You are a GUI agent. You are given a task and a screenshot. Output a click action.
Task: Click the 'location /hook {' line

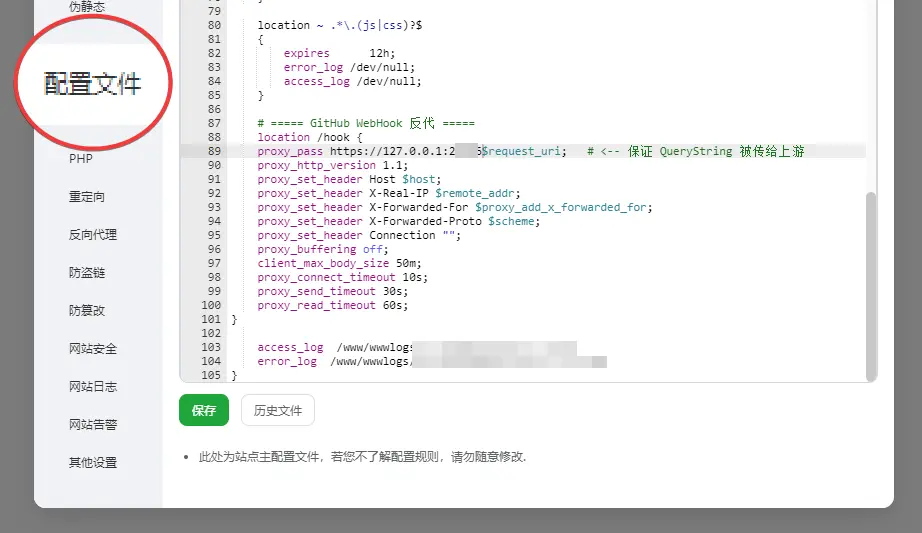[310, 137]
